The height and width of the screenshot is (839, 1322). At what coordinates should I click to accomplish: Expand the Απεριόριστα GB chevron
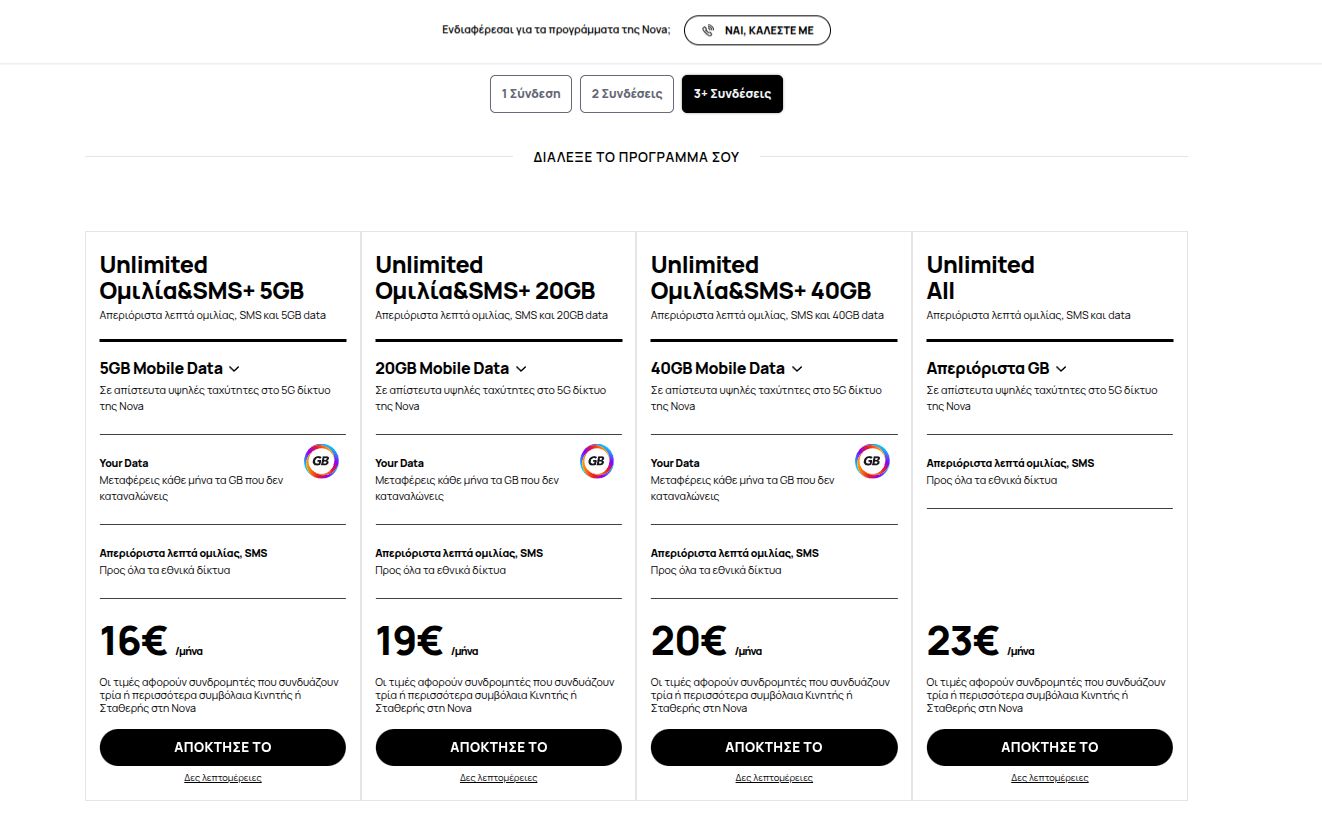tap(1061, 369)
